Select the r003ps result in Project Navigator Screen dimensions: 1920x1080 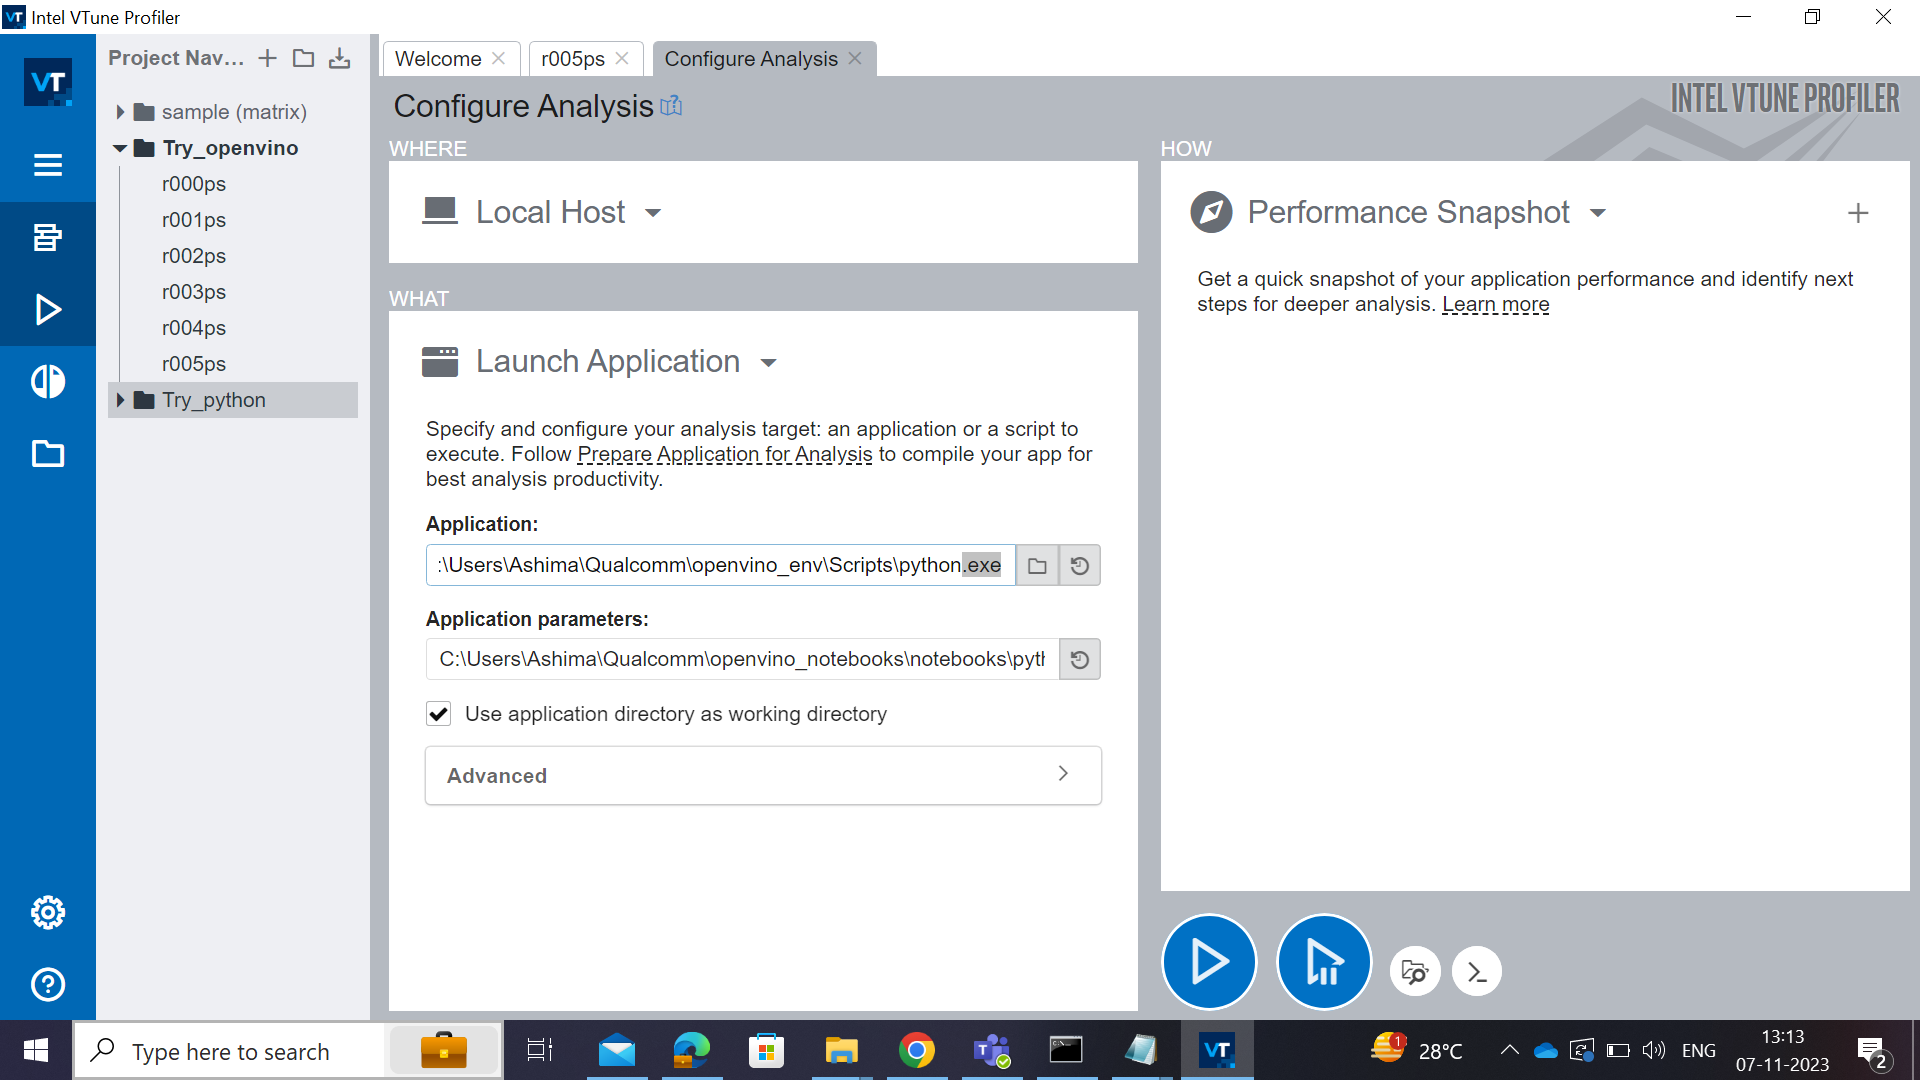tap(193, 291)
